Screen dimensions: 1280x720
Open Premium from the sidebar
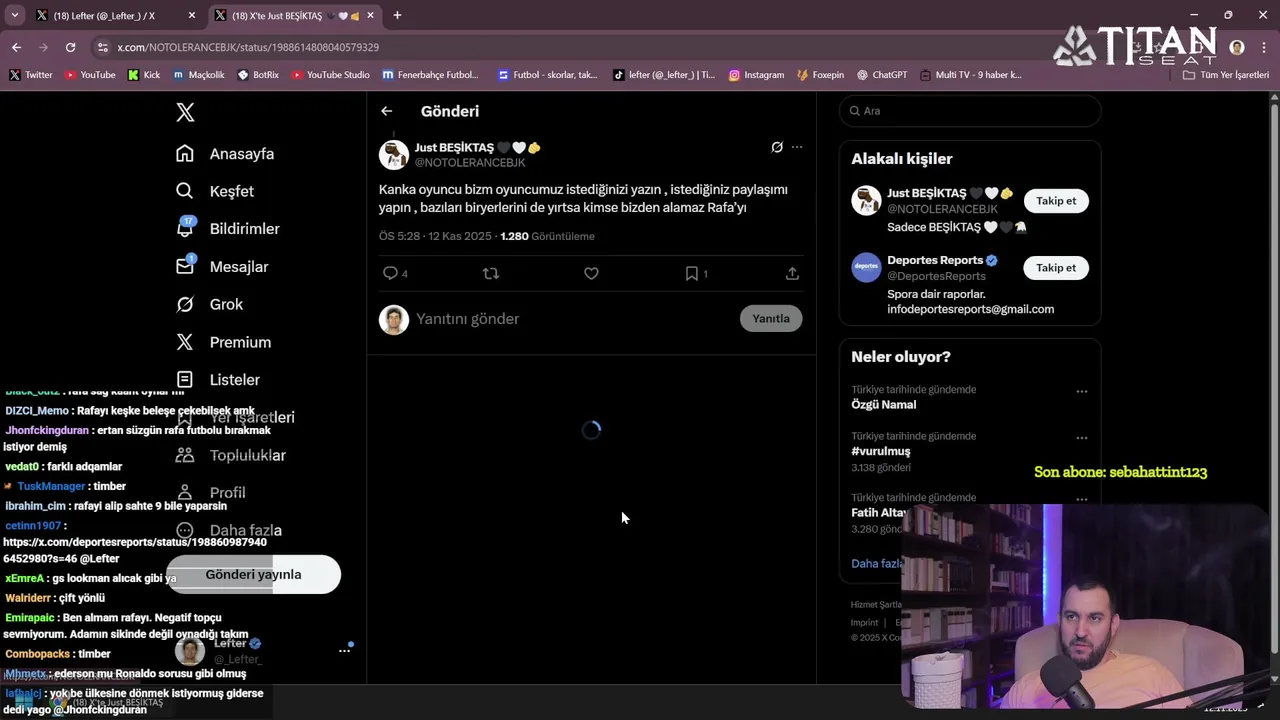[x=223, y=342]
